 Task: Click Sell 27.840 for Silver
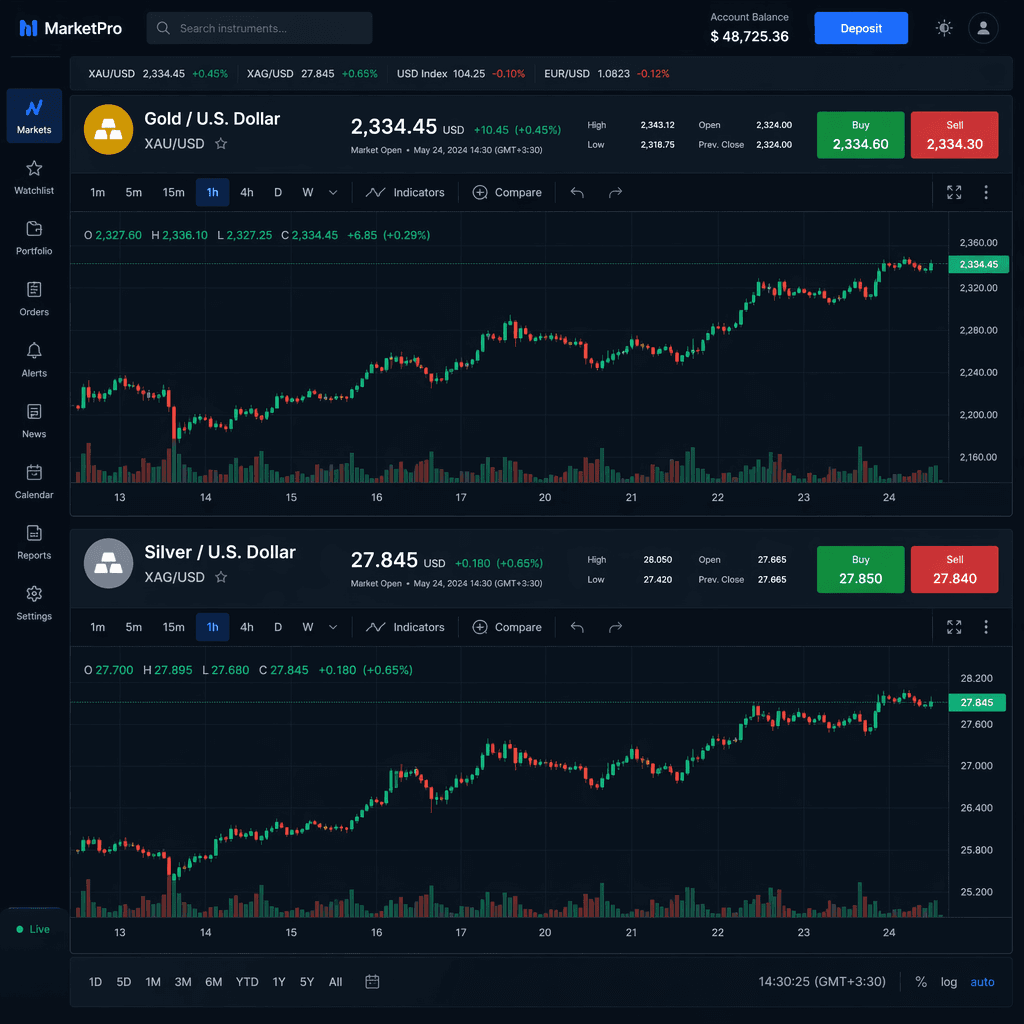pyautogui.click(x=954, y=569)
